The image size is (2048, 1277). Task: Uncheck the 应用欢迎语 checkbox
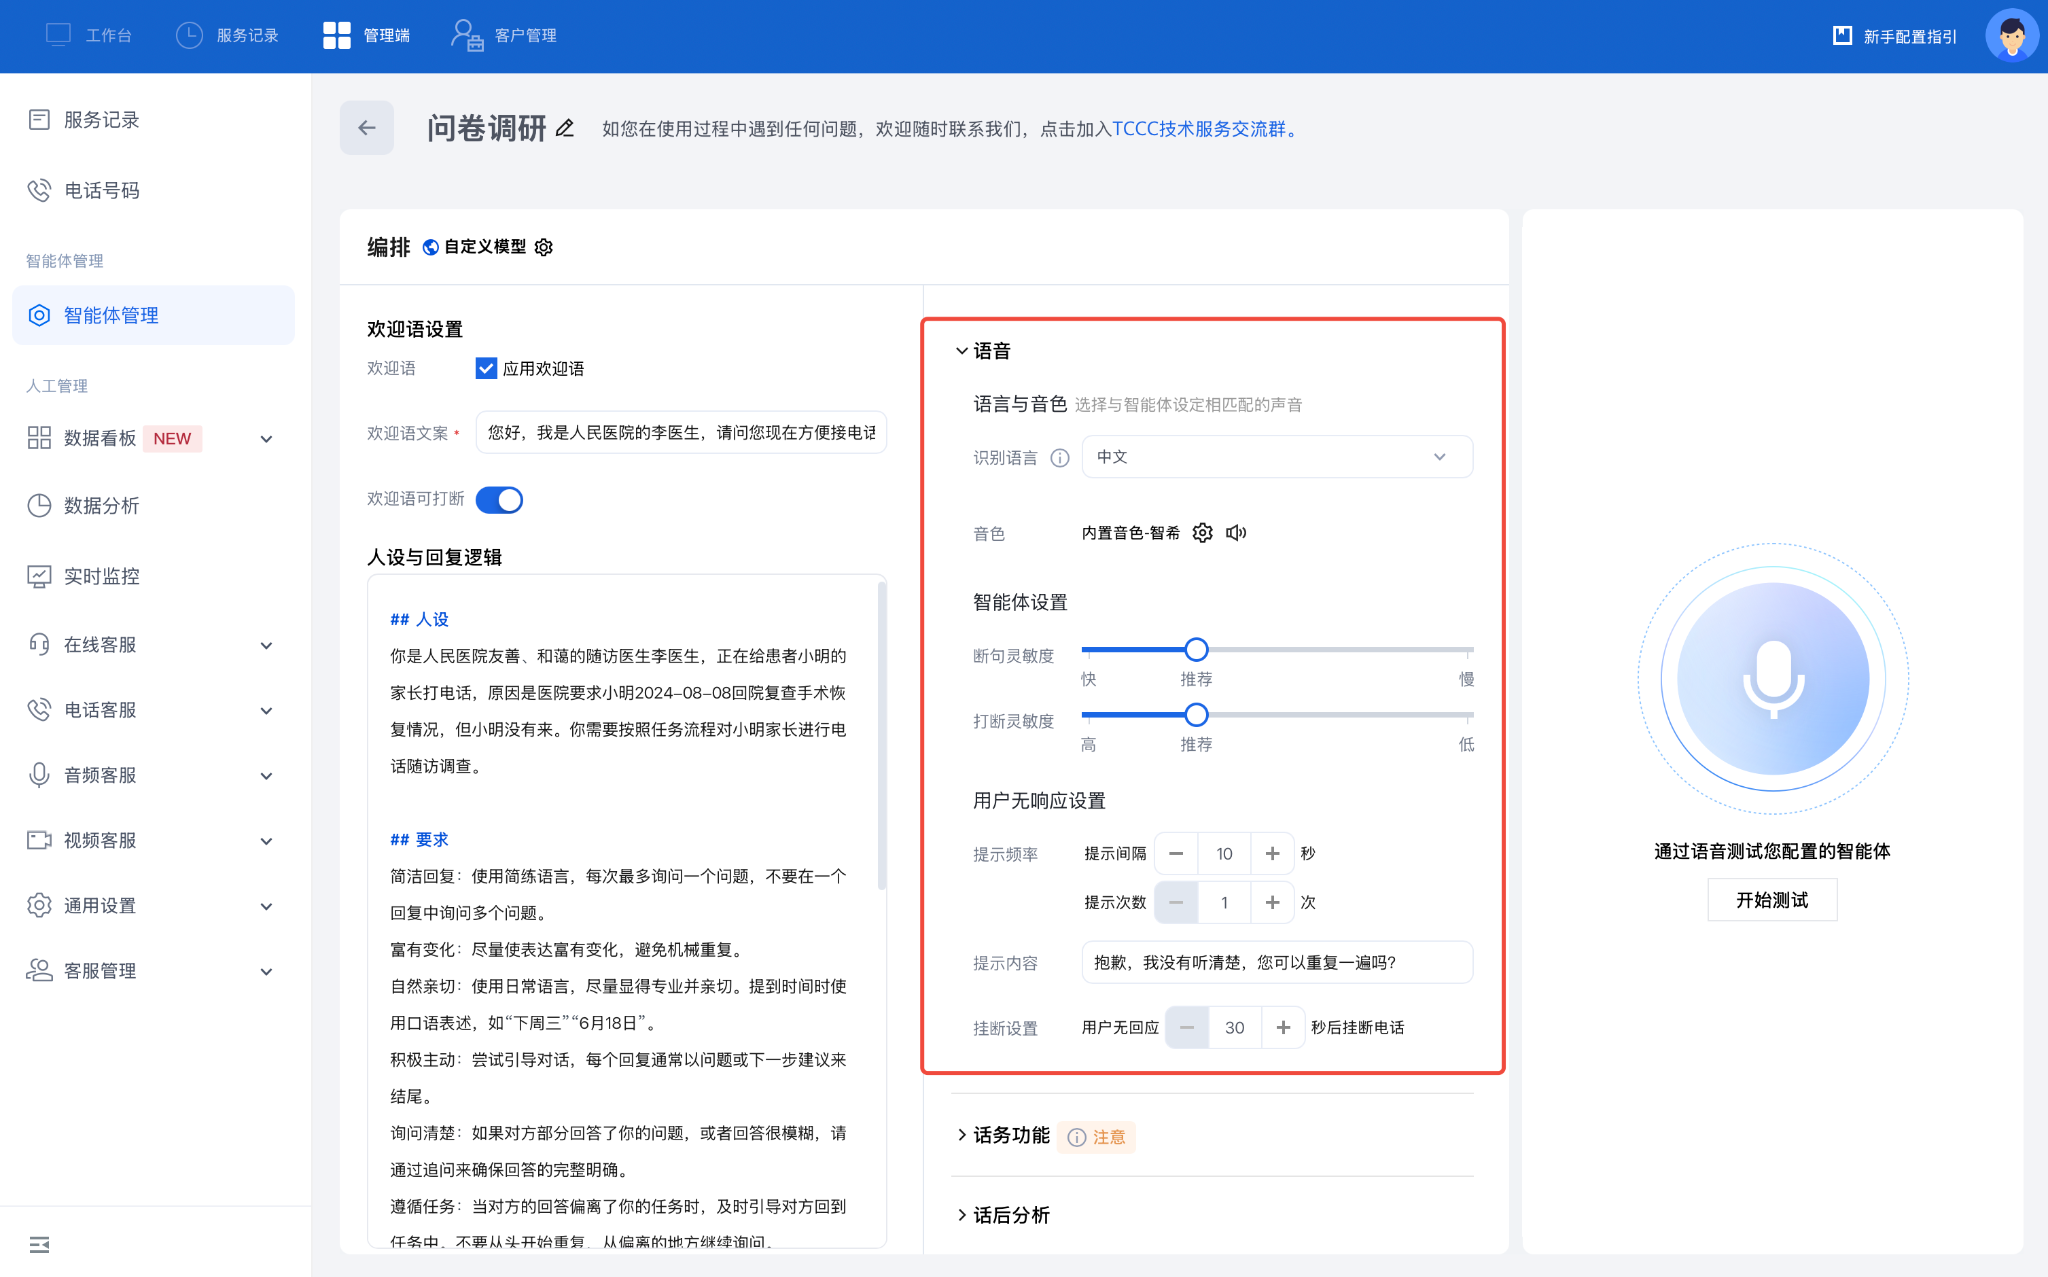tap(486, 368)
